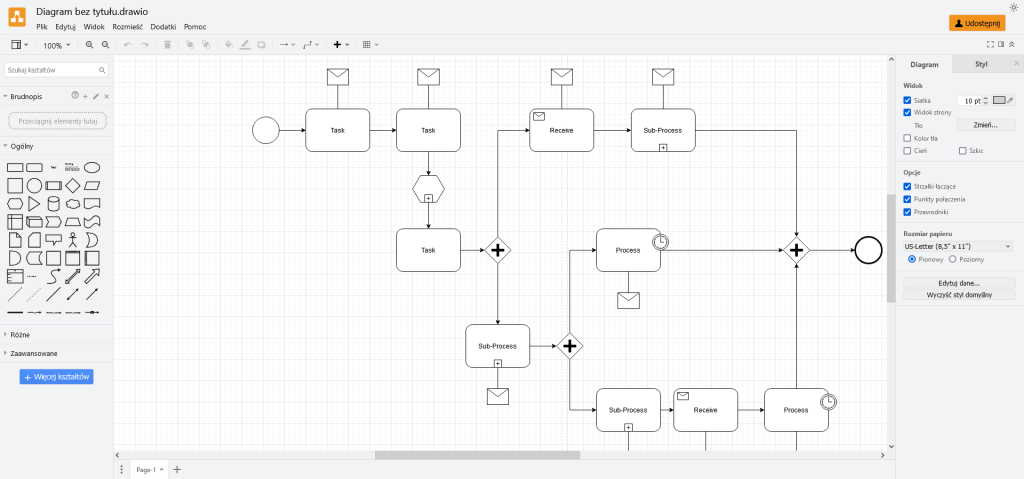Click the Więcej kształtów button

tap(57, 377)
